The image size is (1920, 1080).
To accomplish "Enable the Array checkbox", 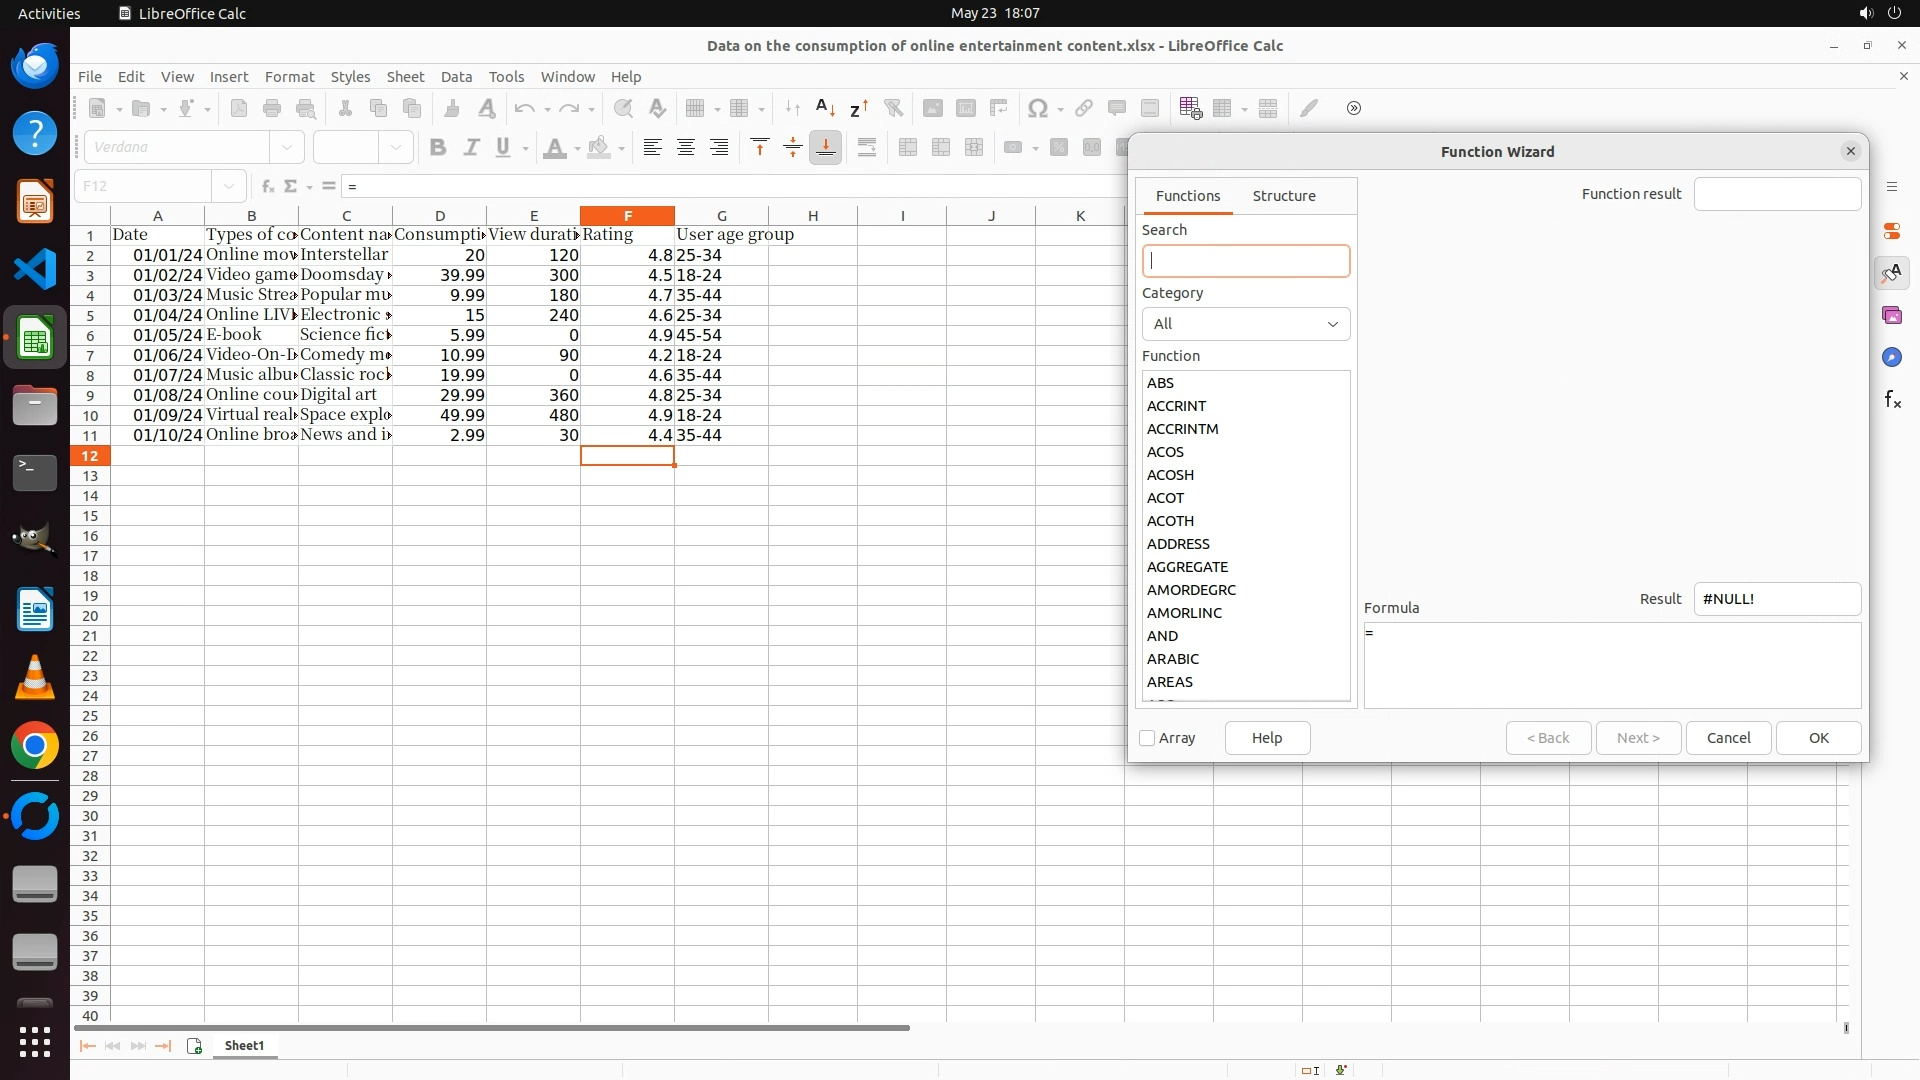I will pyautogui.click(x=1148, y=738).
